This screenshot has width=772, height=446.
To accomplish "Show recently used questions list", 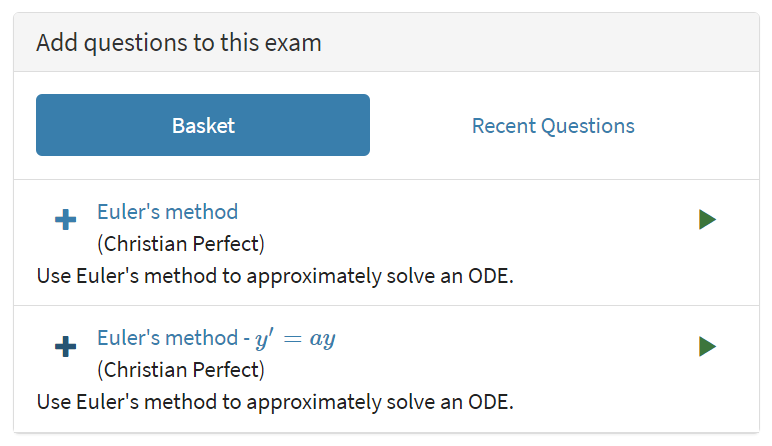I will (553, 126).
